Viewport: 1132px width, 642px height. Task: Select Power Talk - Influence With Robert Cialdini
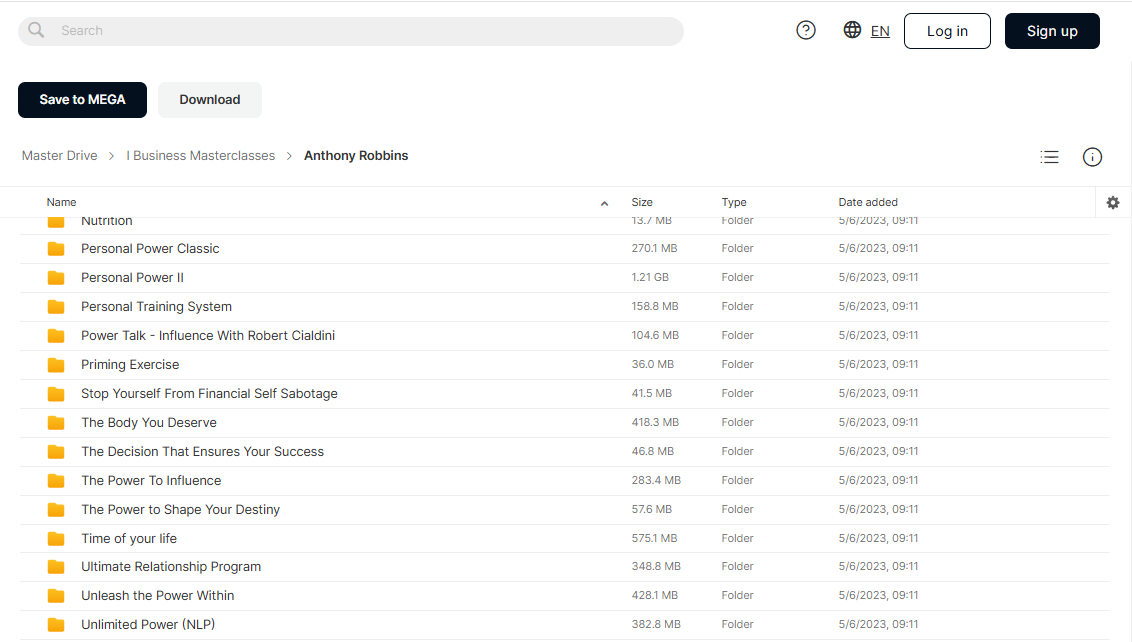(x=208, y=335)
